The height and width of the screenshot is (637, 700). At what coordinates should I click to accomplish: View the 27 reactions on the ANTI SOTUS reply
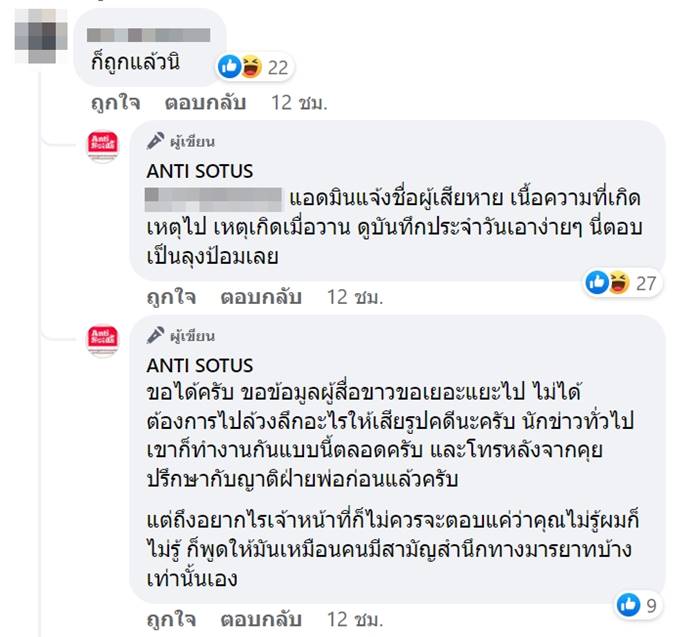(621, 283)
